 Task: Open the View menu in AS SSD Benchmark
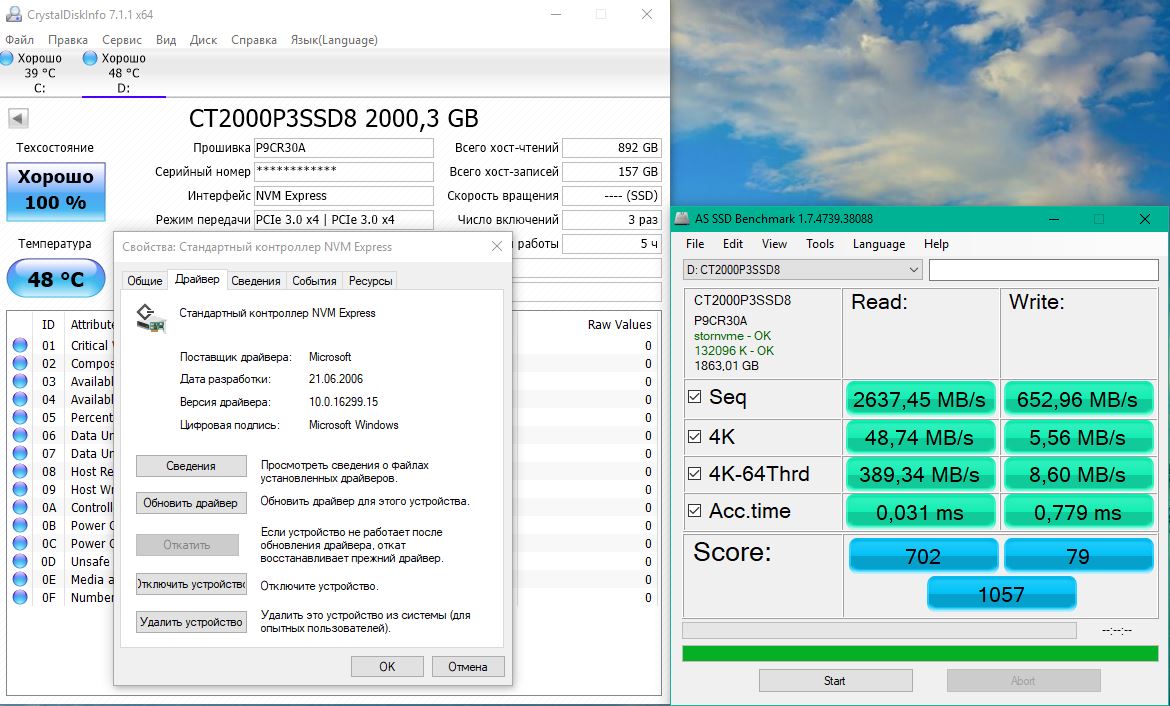(x=774, y=243)
